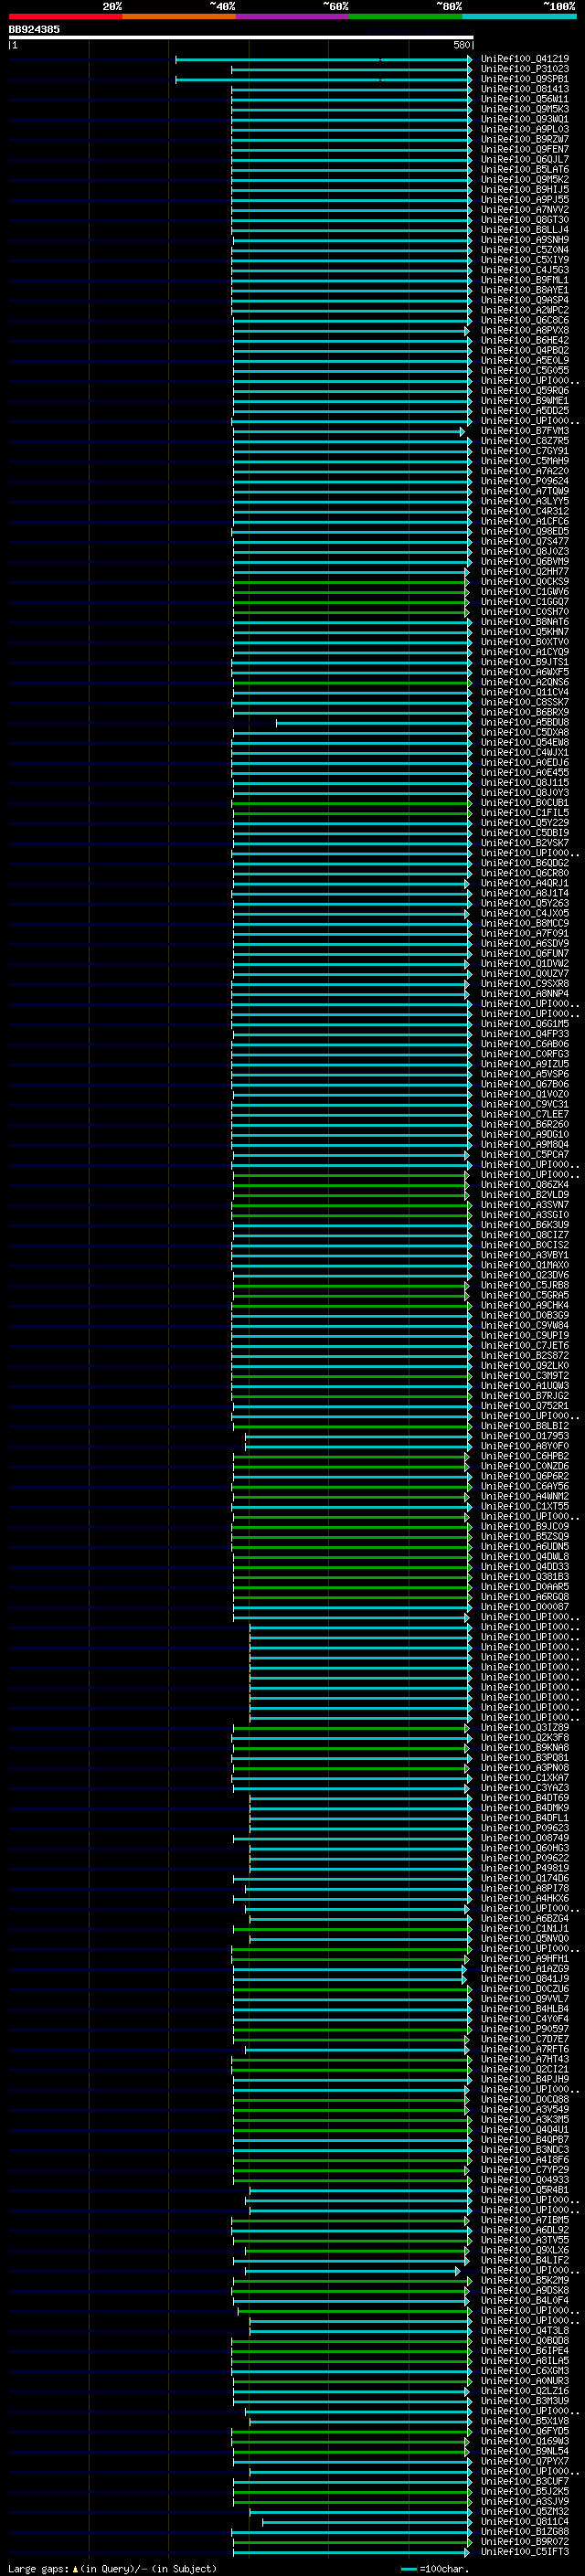
Task: Select hit label UniRef100_A2QNS6
Action: (524, 682)
